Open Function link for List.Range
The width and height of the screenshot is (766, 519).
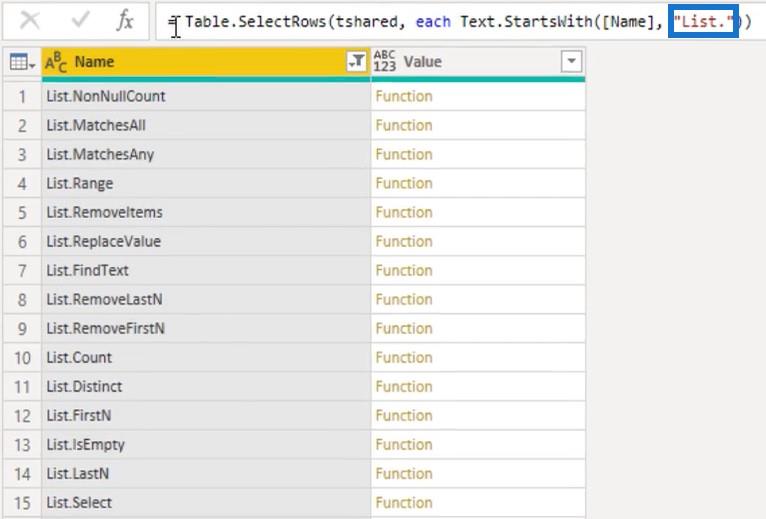pyautogui.click(x=404, y=183)
